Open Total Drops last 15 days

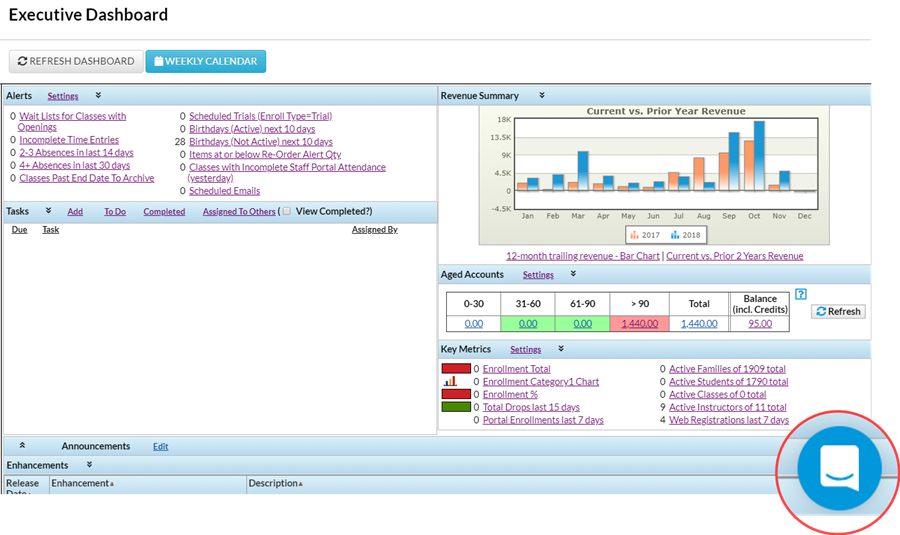click(x=531, y=407)
